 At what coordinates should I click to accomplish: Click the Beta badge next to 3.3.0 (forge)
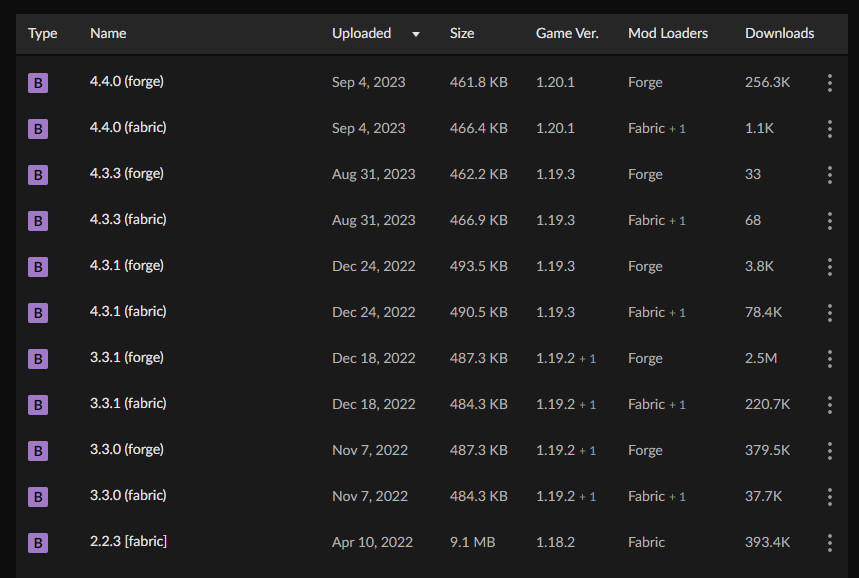point(37,450)
